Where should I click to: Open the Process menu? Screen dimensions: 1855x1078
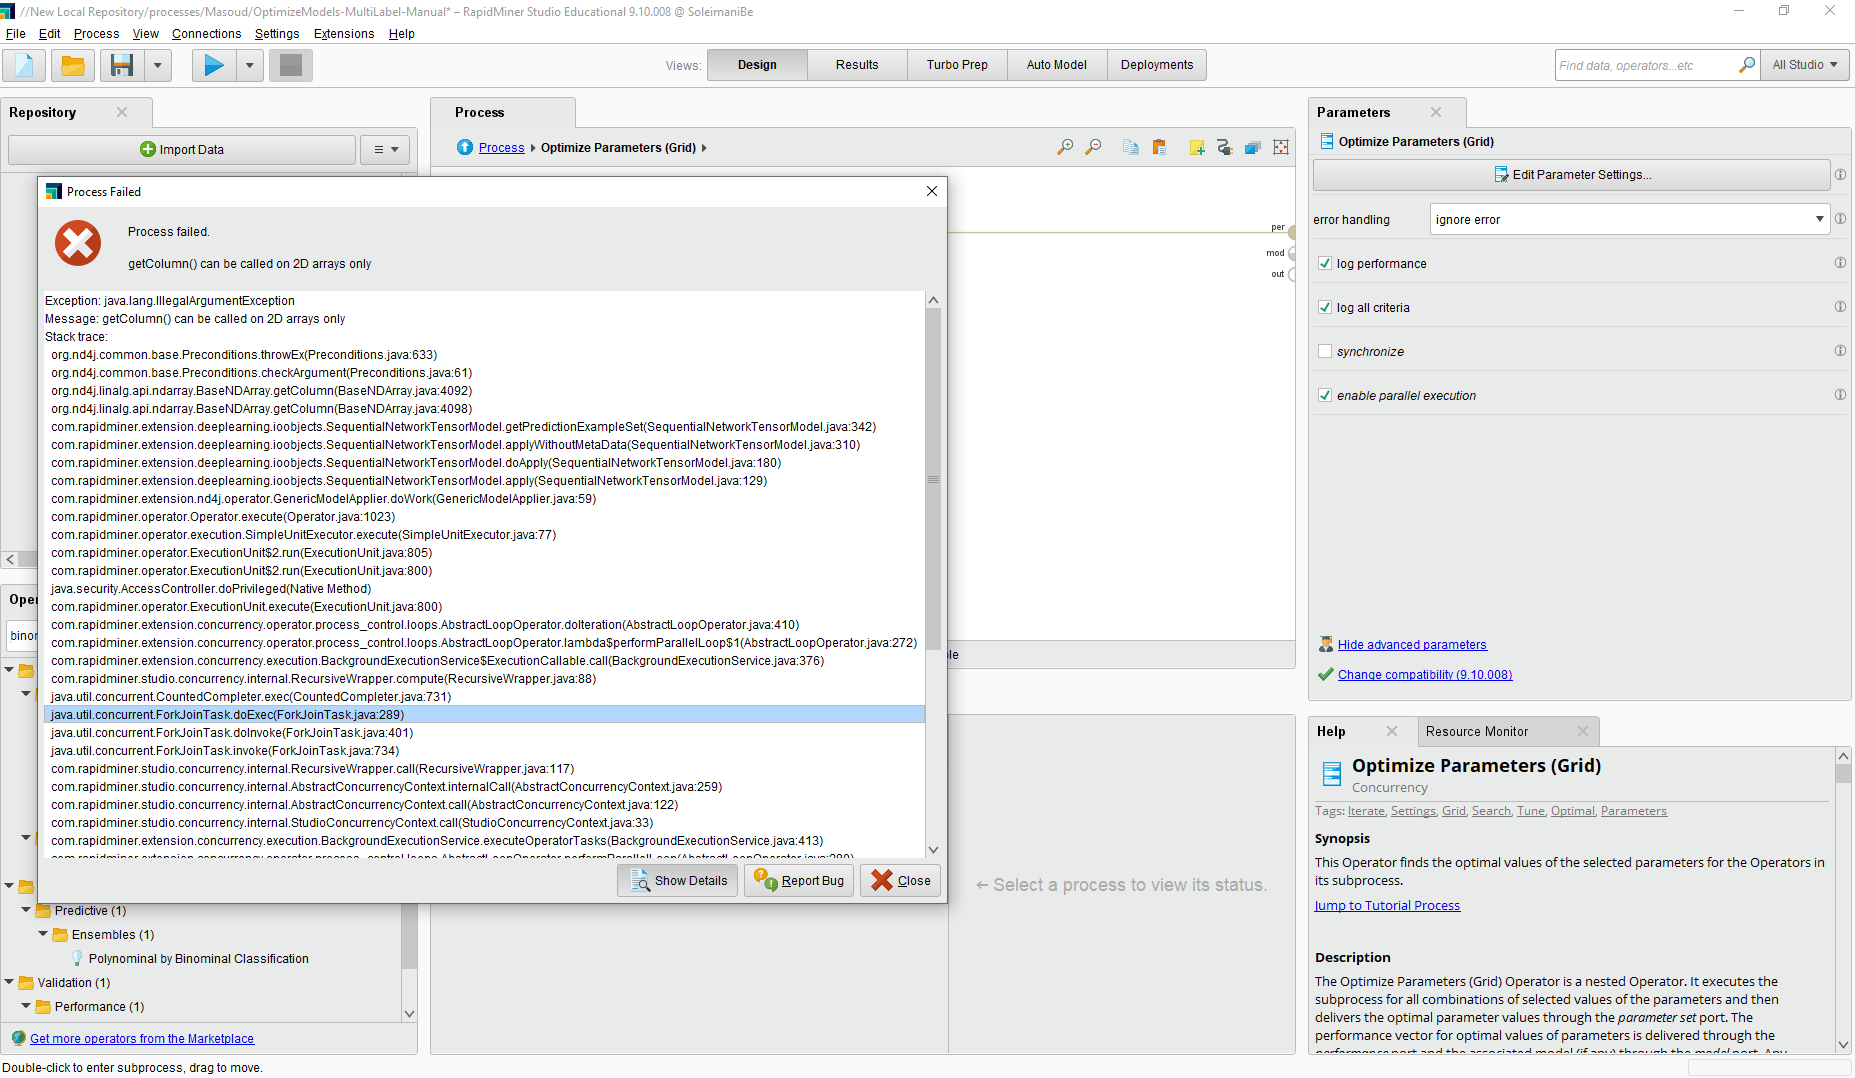click(96, 33)
